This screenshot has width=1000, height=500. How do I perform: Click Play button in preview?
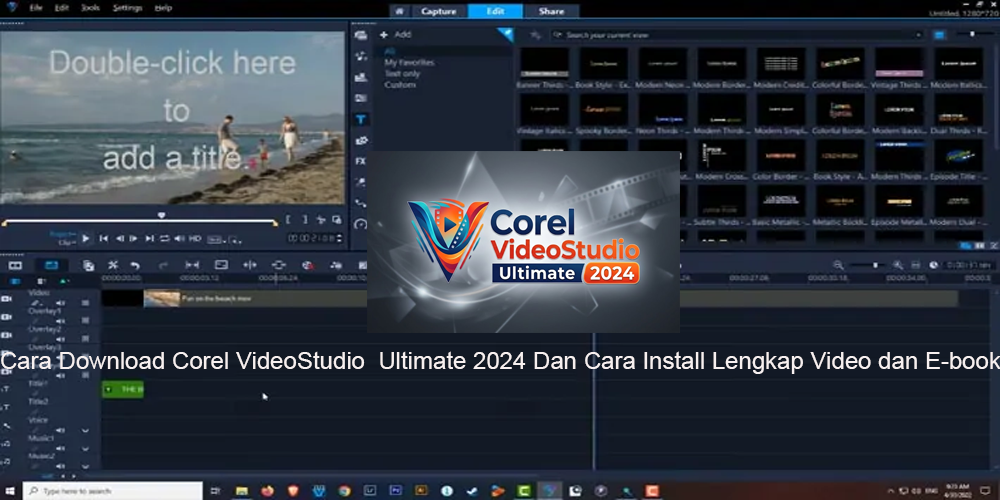pos(85,239)
